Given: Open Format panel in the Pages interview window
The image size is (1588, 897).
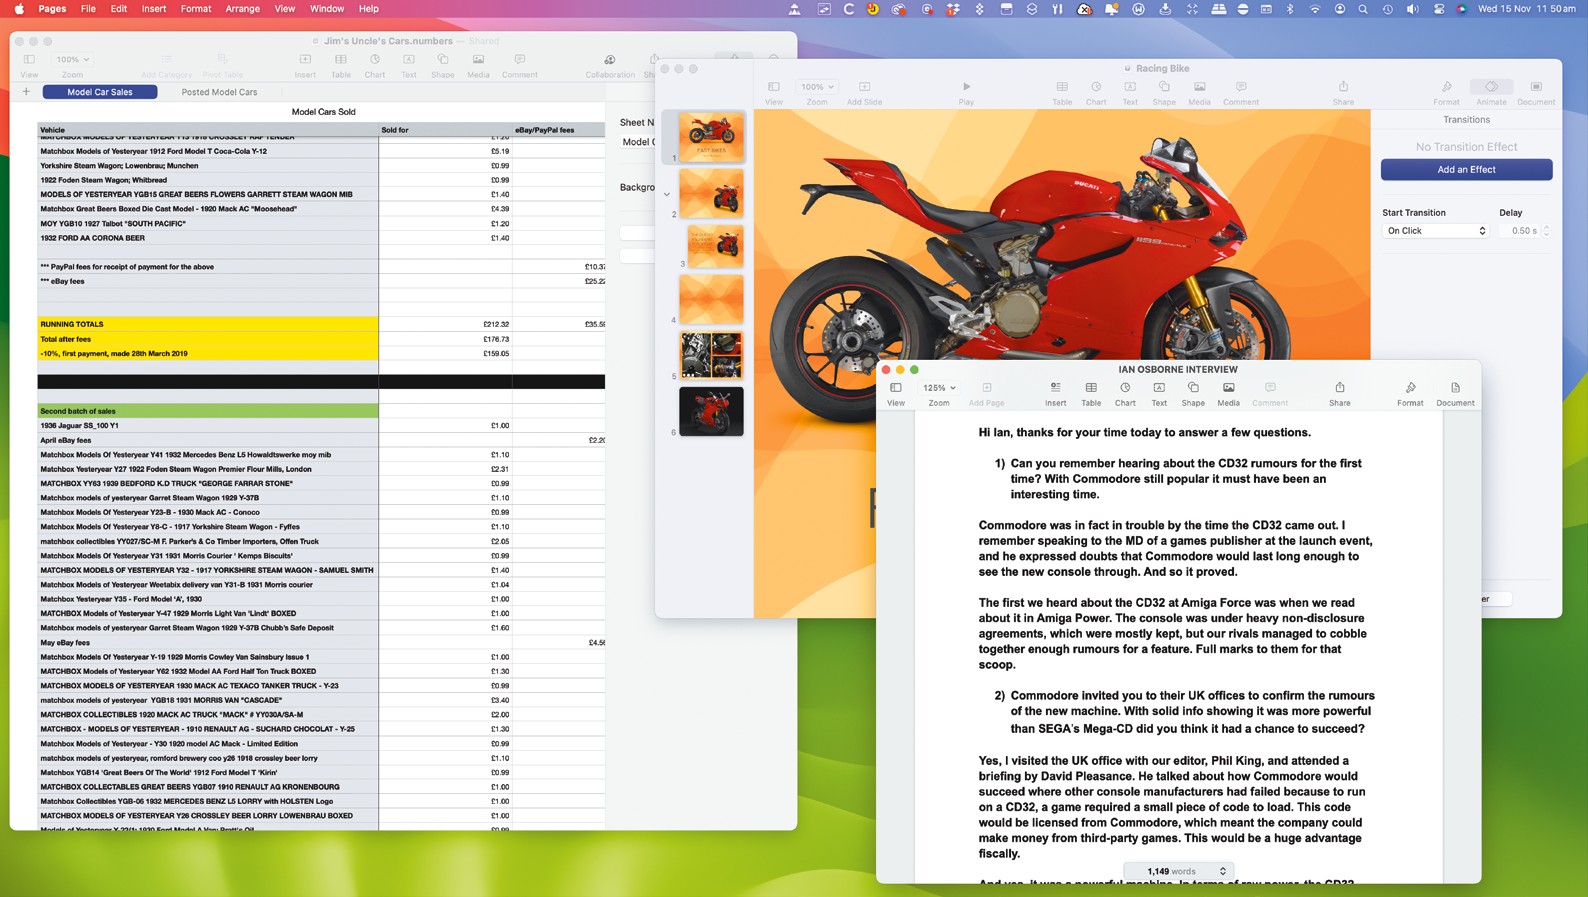Looking at the screenshot, I should click(1410, 393).
